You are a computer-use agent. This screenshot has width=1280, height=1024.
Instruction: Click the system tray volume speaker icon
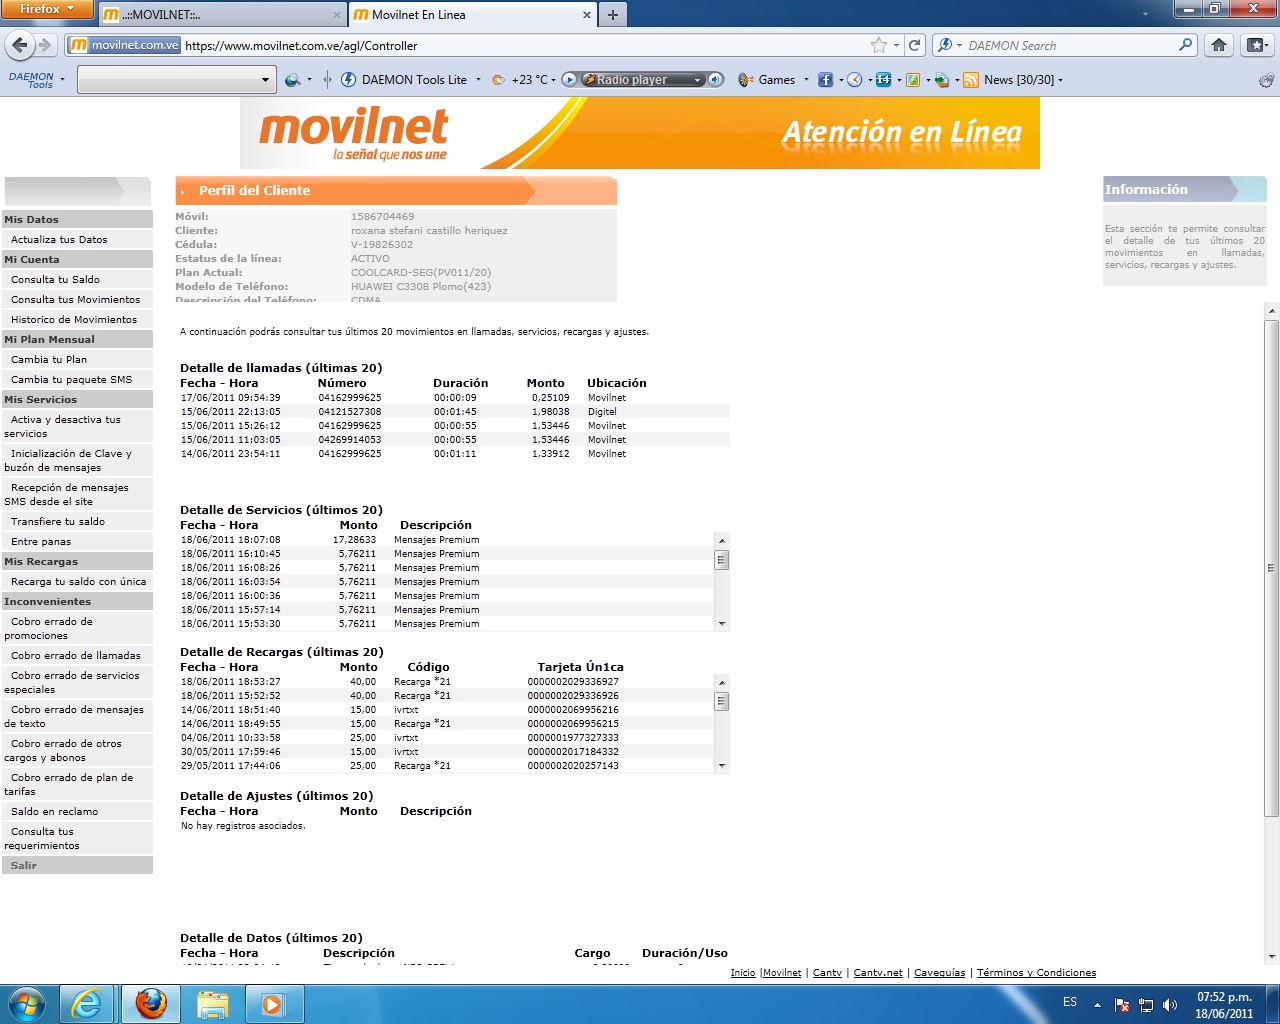[x=1170, y=1005]
